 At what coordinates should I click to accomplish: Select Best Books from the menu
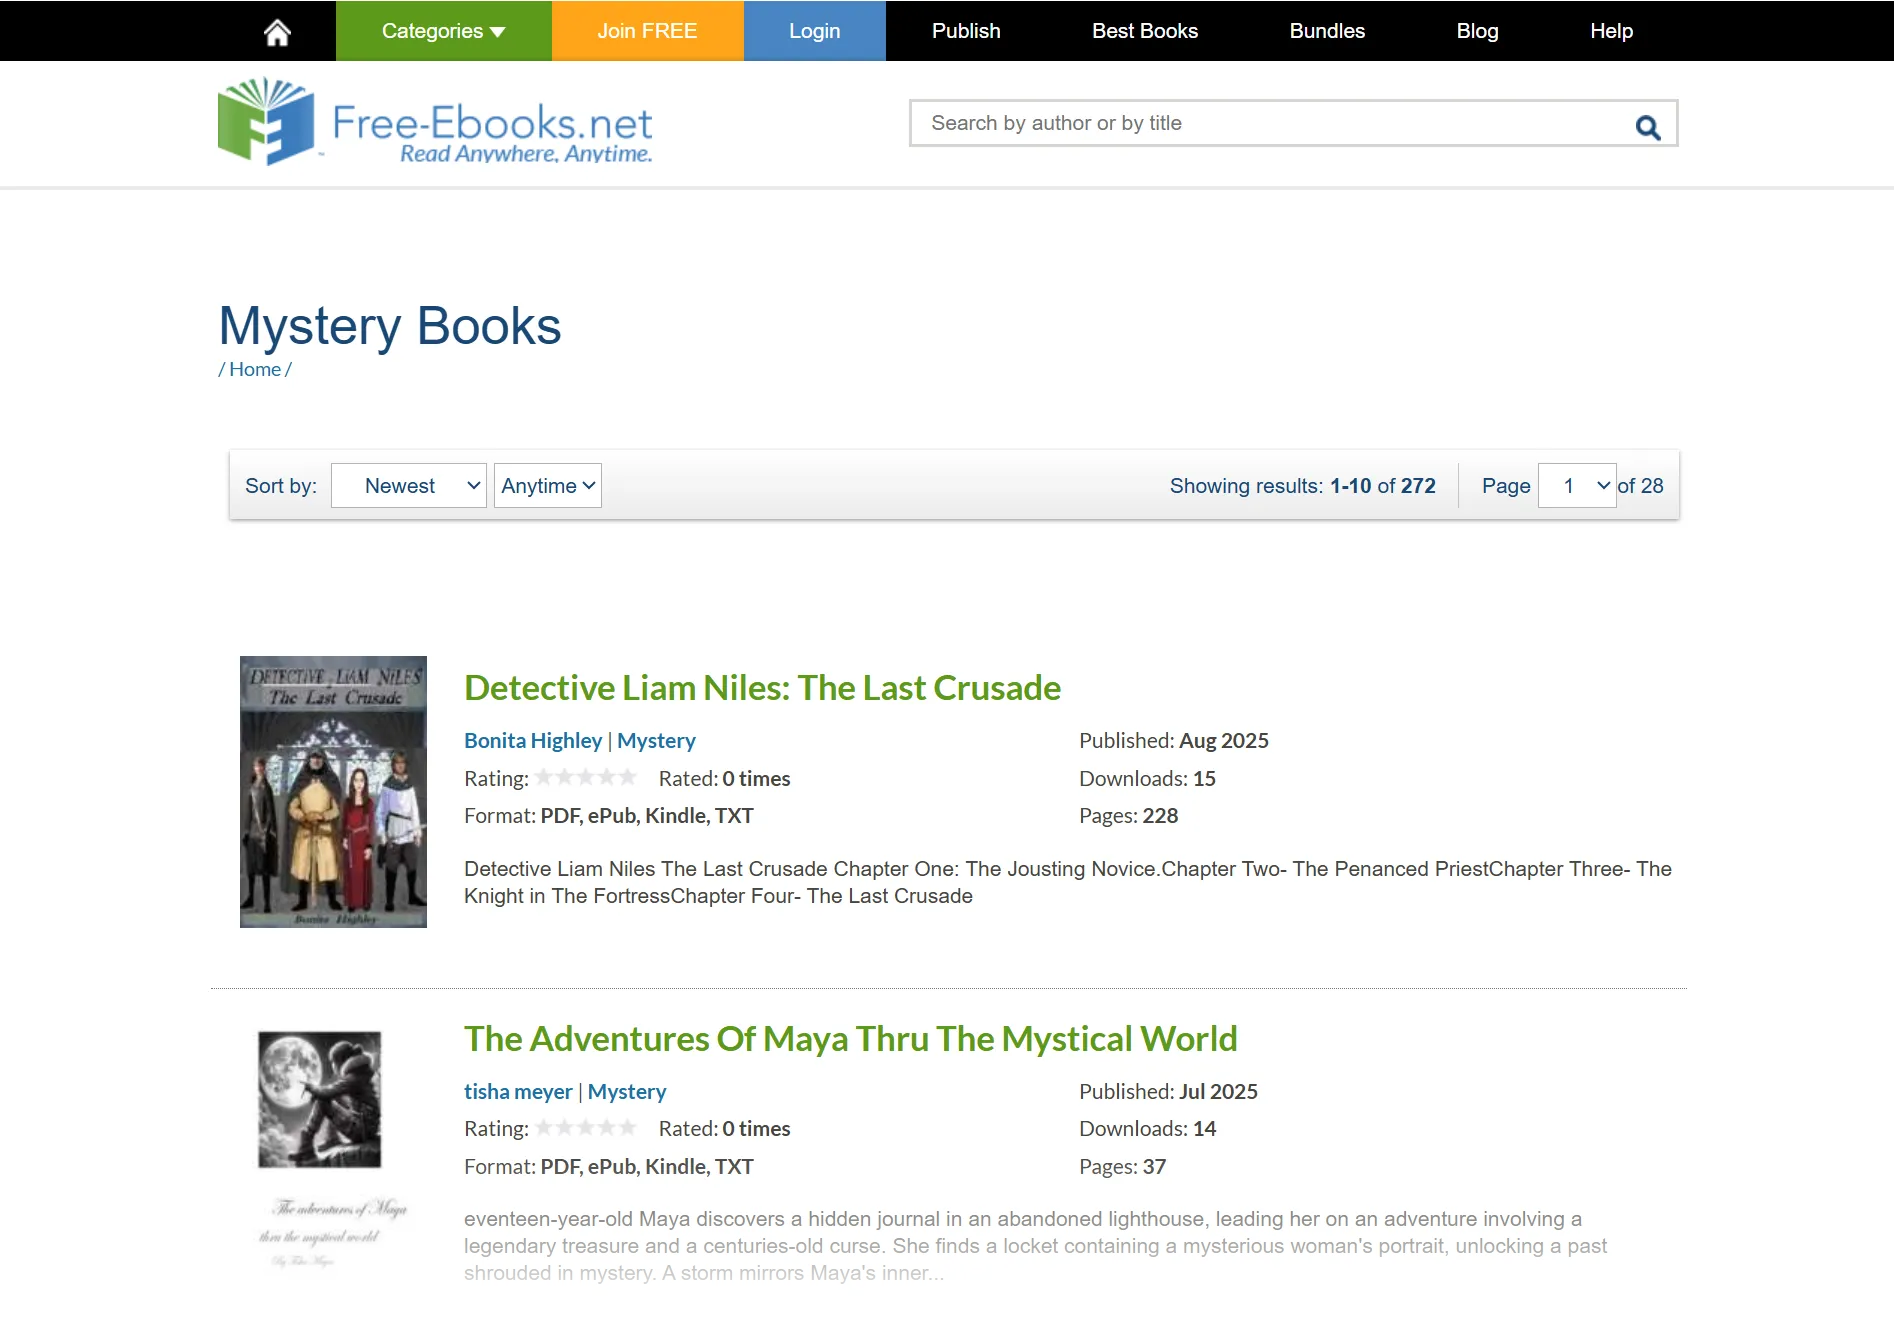coord(1144,30)
